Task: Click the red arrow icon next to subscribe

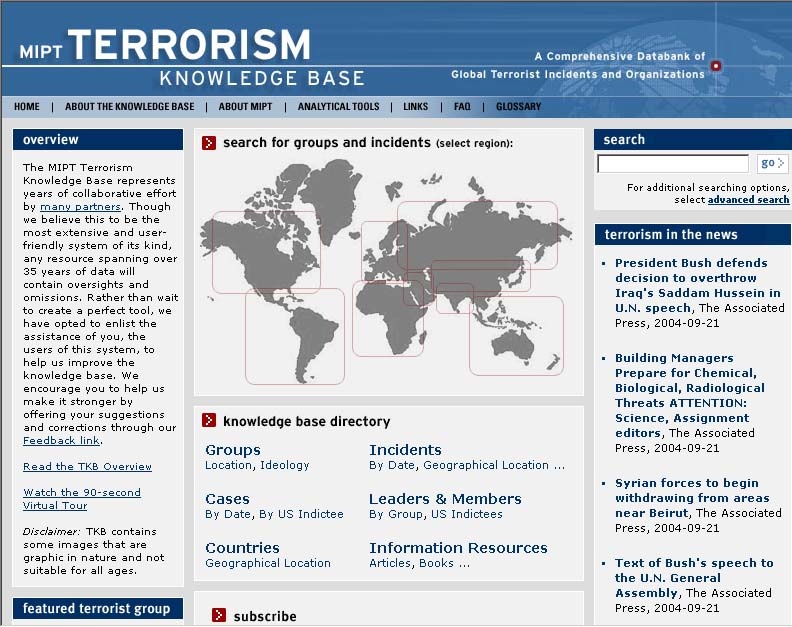Action: (219, 616)
